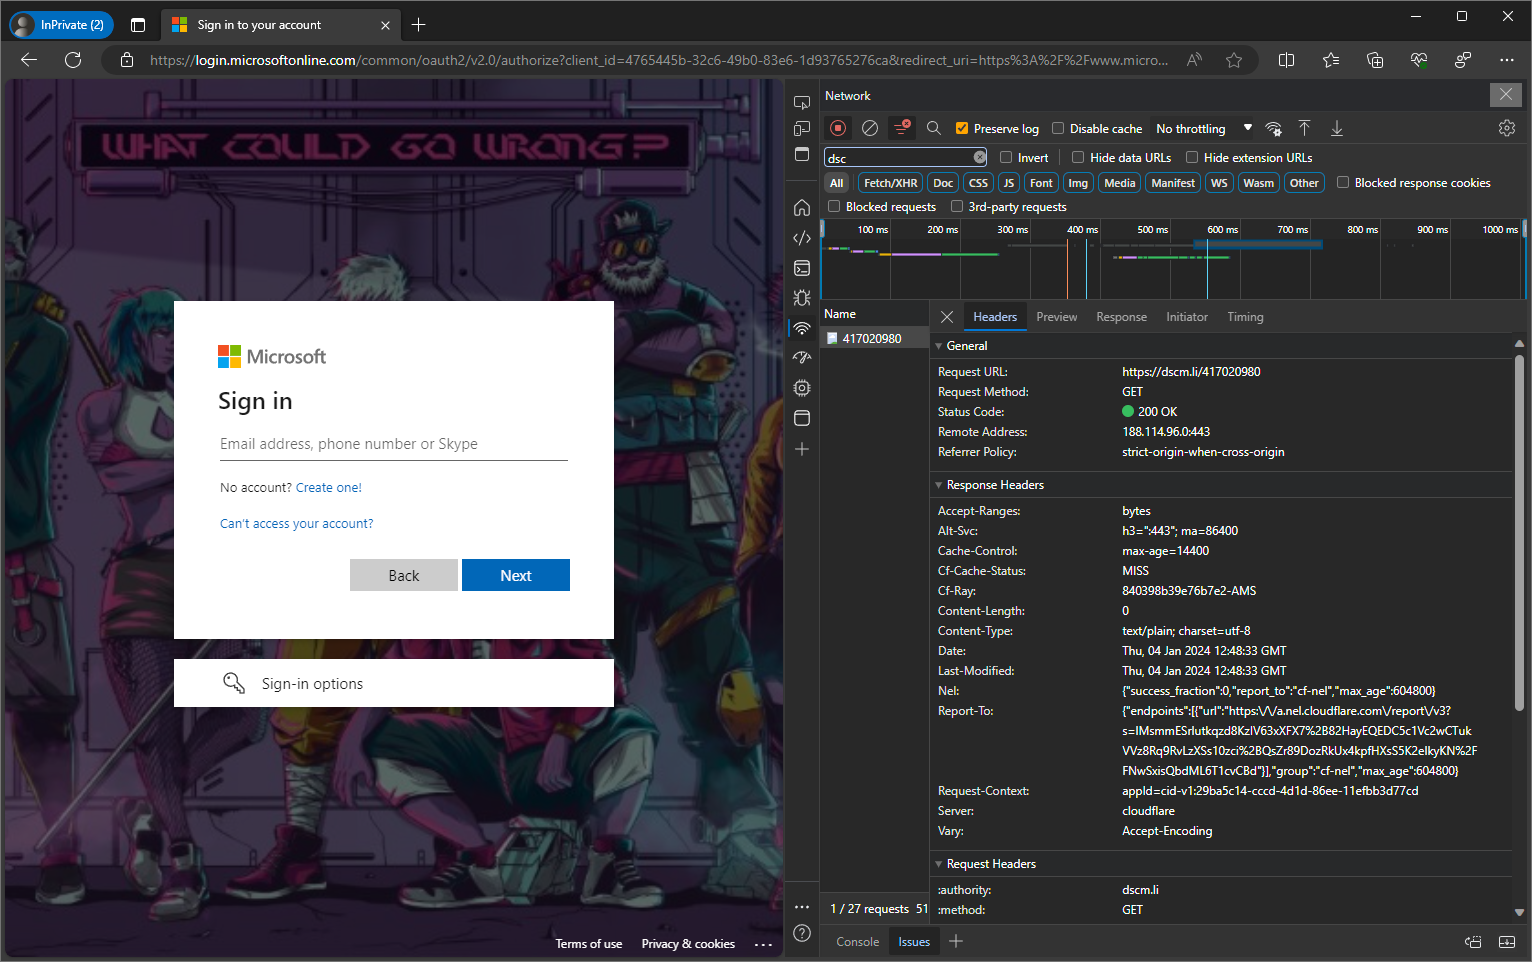Switch to the Timing tab
Screen dimensions: 1532x962
[x=1245, y=317]
